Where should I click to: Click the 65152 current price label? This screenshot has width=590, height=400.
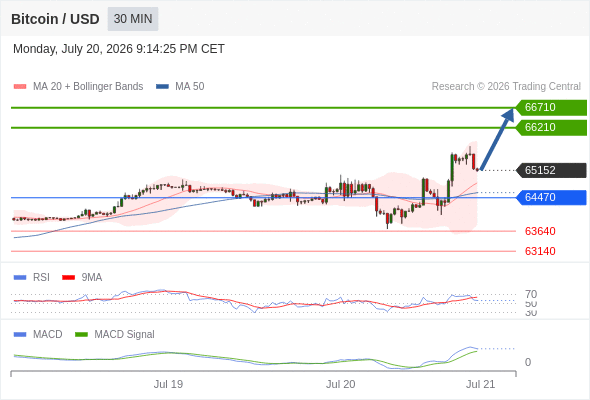point(551,170)
